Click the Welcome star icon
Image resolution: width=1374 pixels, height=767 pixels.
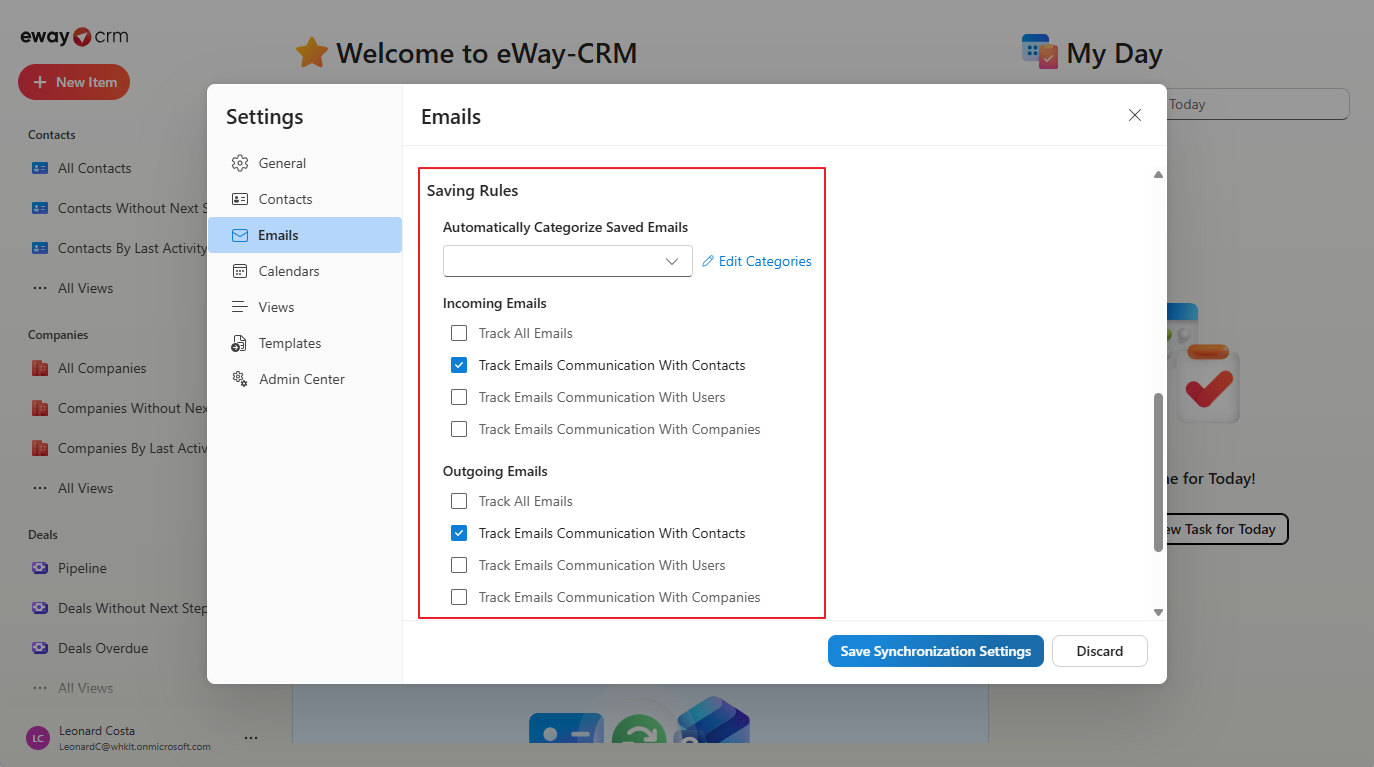pyautogui.click(x=312, y=52)
